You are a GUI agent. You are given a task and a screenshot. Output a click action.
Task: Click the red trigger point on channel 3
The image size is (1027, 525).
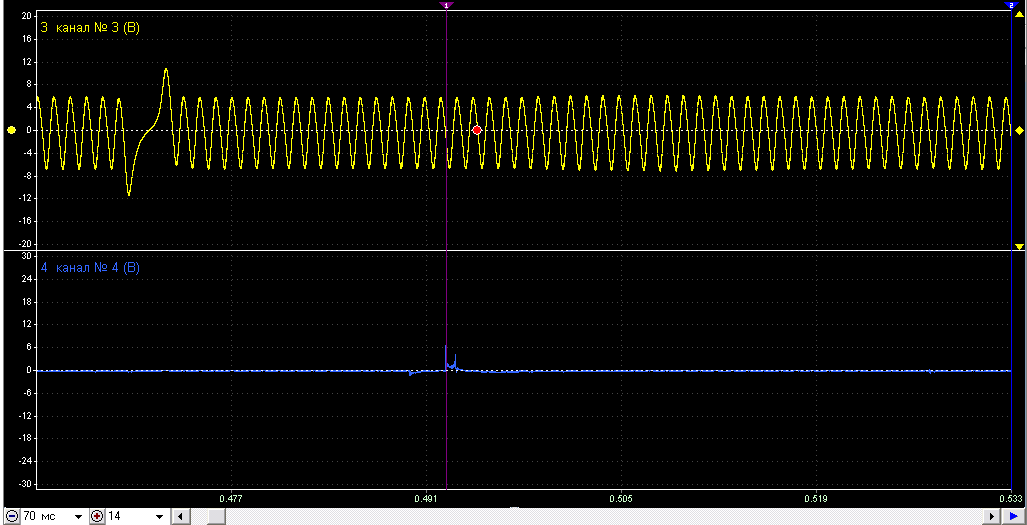pyautogui.click(x=477, y=130)
